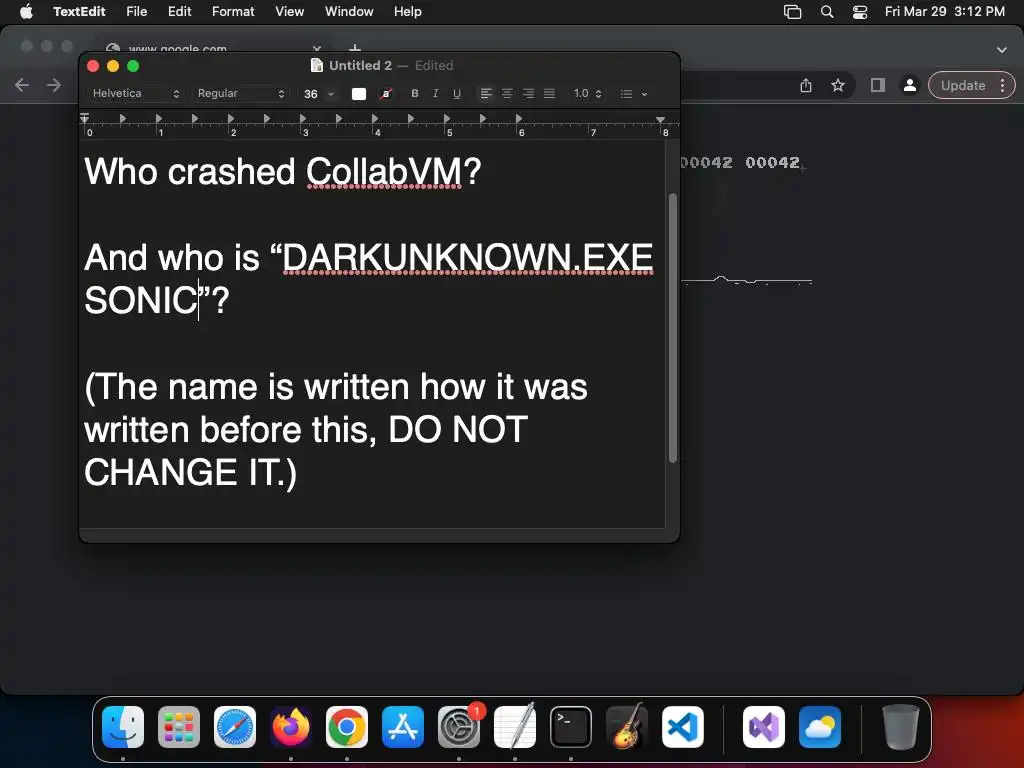Open the Helvetica font family dropdown

tap(136, 93)
